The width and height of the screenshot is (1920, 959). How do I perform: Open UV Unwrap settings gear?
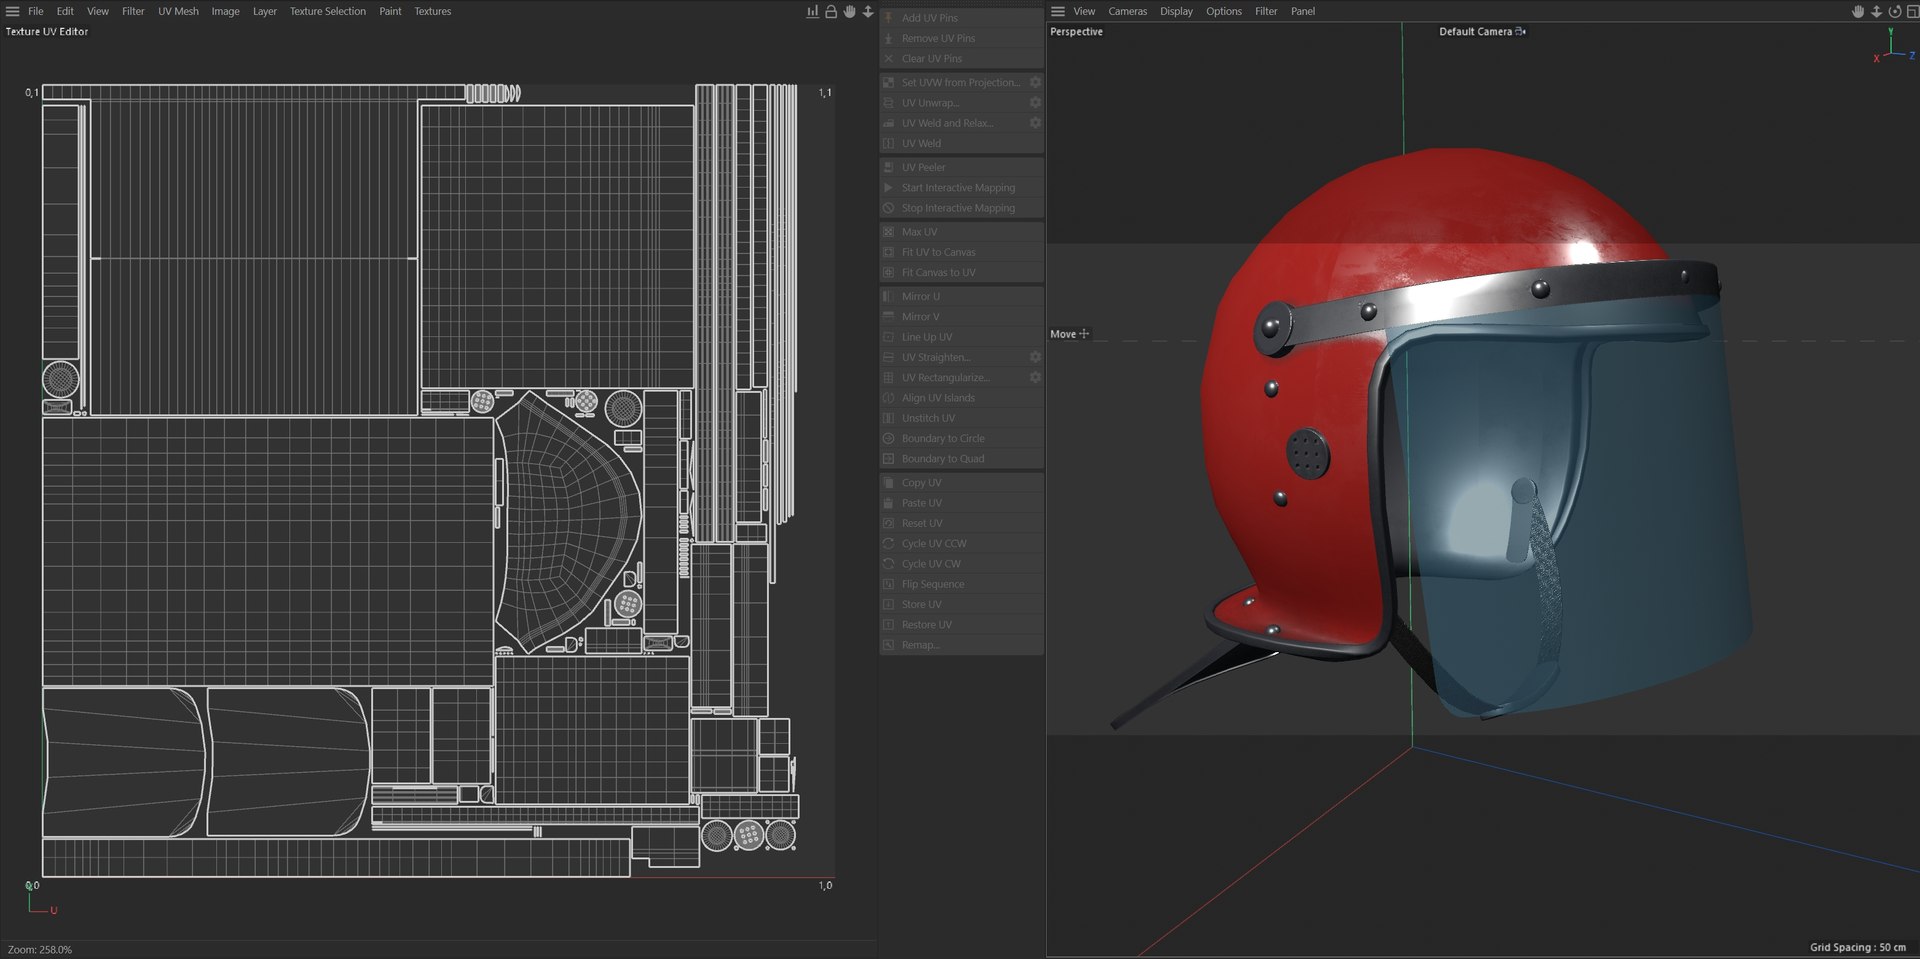coord(1035,102)
